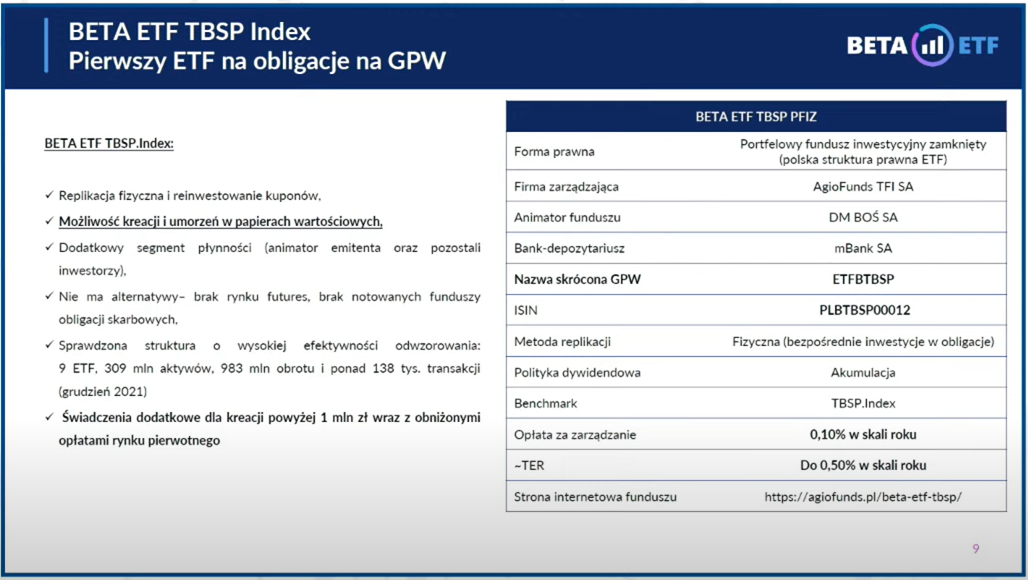The image size is (1028, 580).
Task: Click the checkmark beside 'Dodatkowy segment płynności'
Action: tap(50, 246)
